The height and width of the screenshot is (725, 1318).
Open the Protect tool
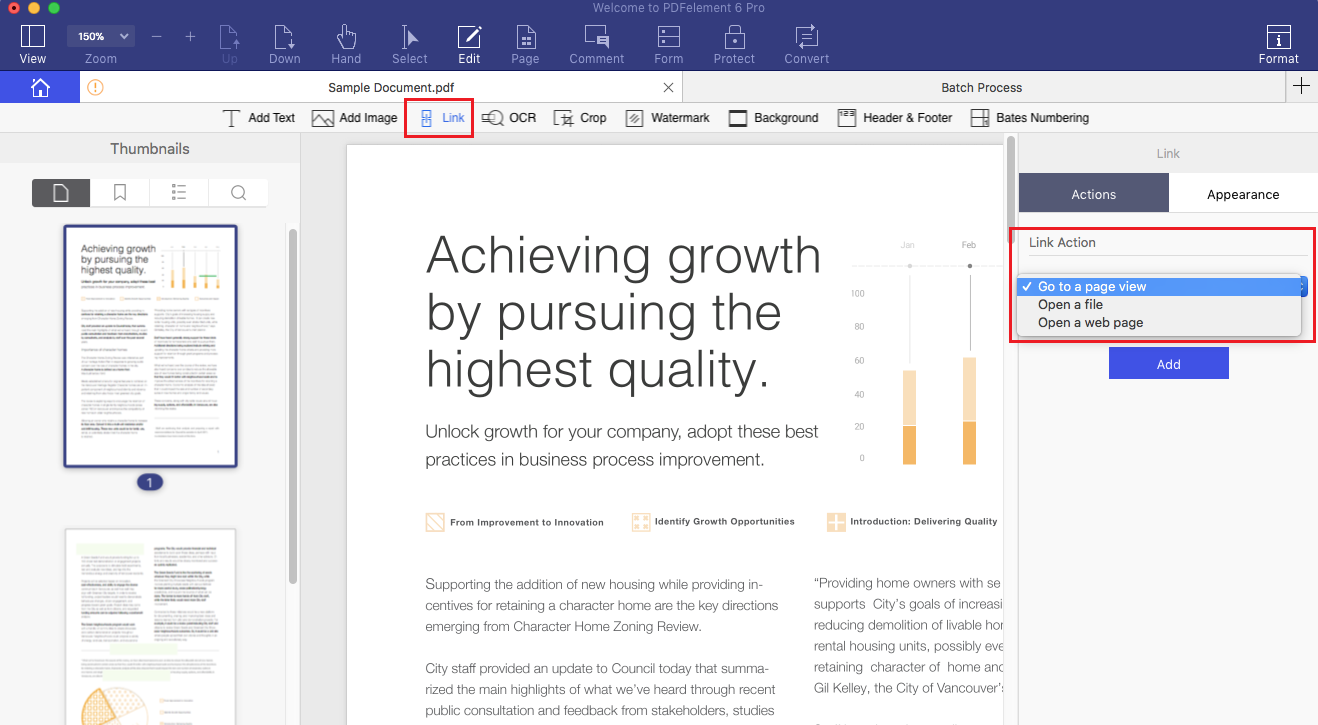pyautogui.click(x=734, y=44)
